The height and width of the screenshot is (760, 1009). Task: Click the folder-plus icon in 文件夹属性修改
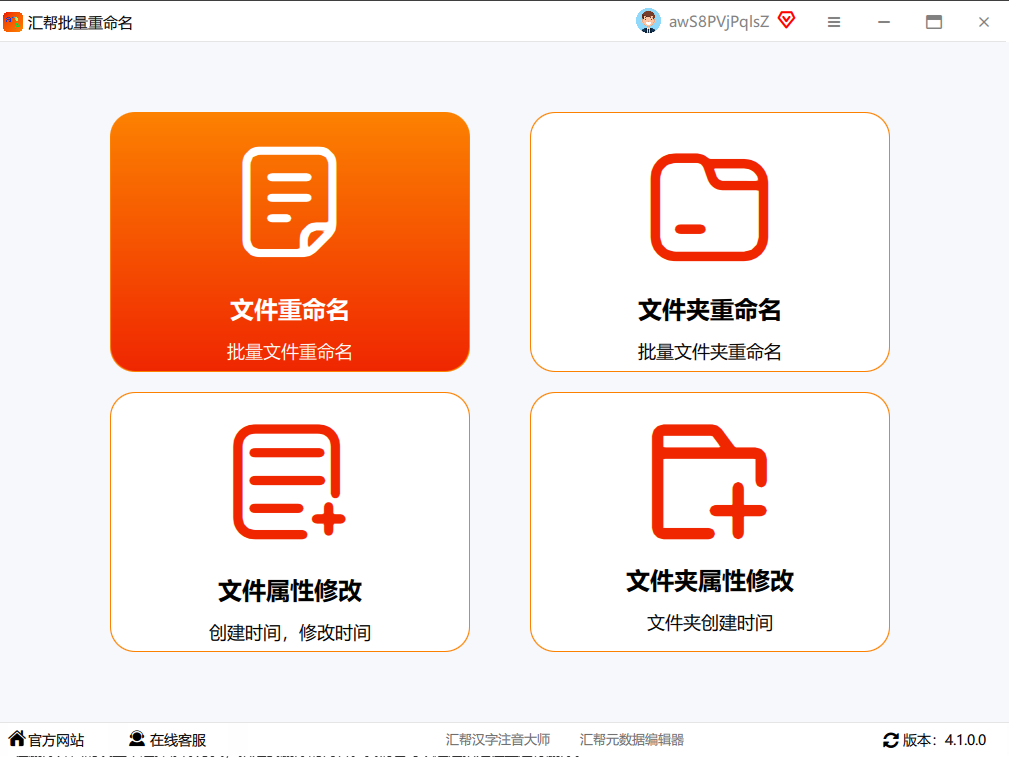tap(709, 481)
